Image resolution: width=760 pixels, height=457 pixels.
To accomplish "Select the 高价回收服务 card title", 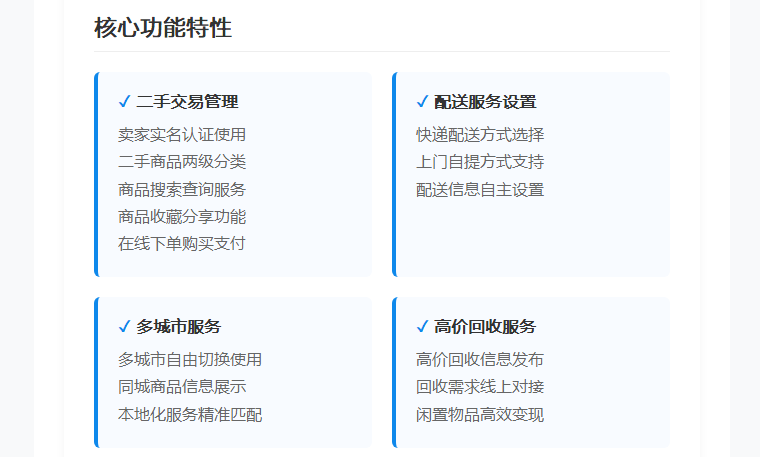I will pos(485,327).
